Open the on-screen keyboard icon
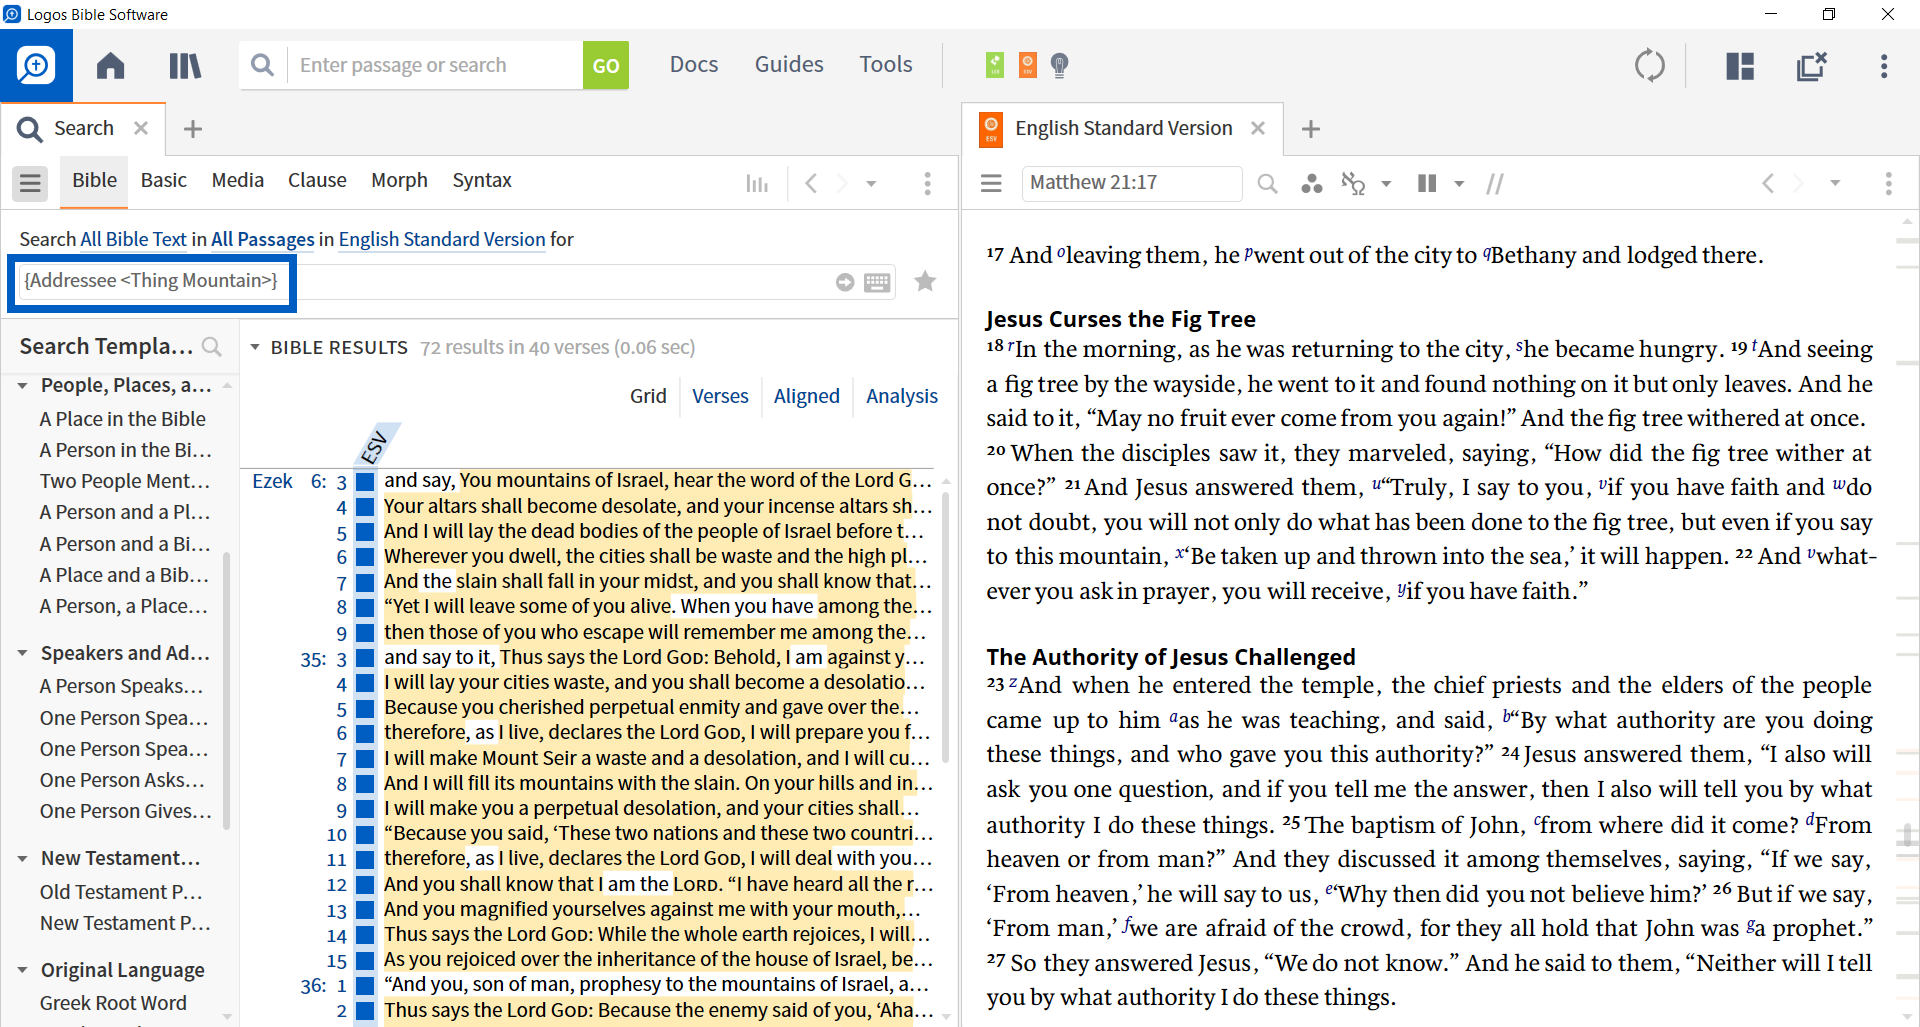Image resolution: width=1920 pixels, height=1027 pixels. pos(877,282)
